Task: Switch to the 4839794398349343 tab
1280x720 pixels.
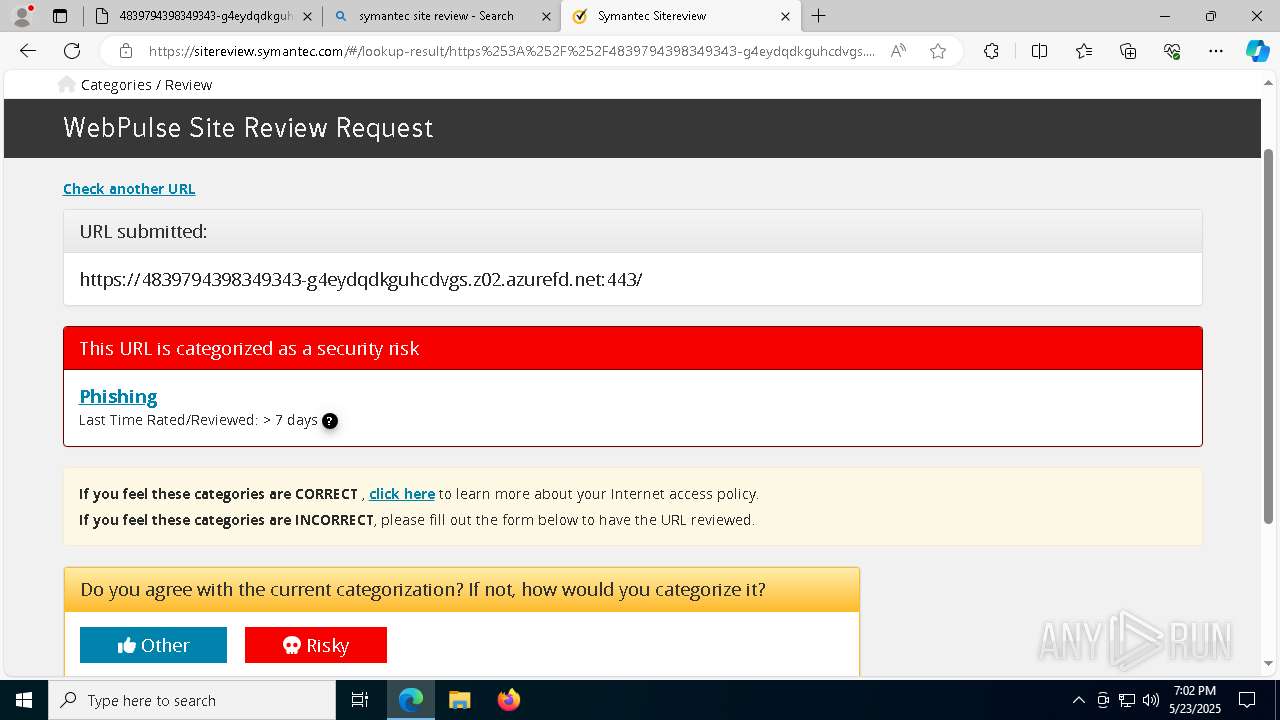Action: (205, 16)
